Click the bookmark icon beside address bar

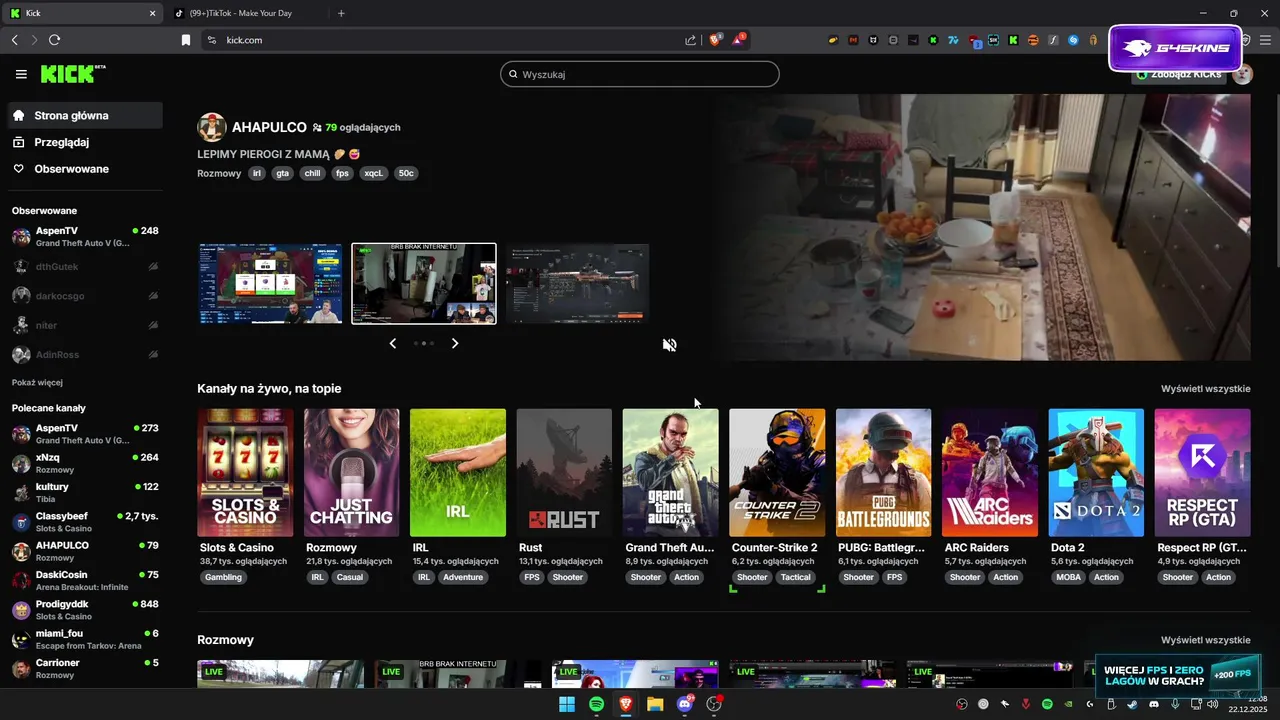pyautogui.click(x=185, y=40)
